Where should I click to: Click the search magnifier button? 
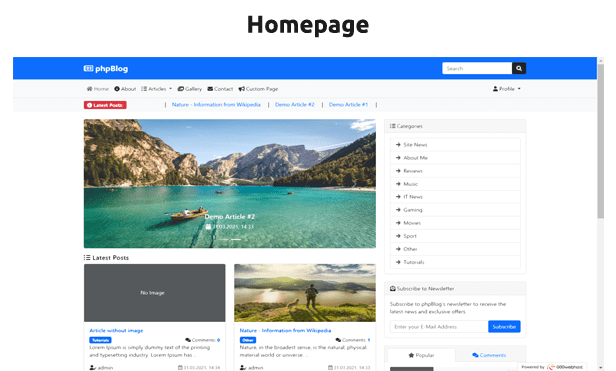[x=519, y=68]
